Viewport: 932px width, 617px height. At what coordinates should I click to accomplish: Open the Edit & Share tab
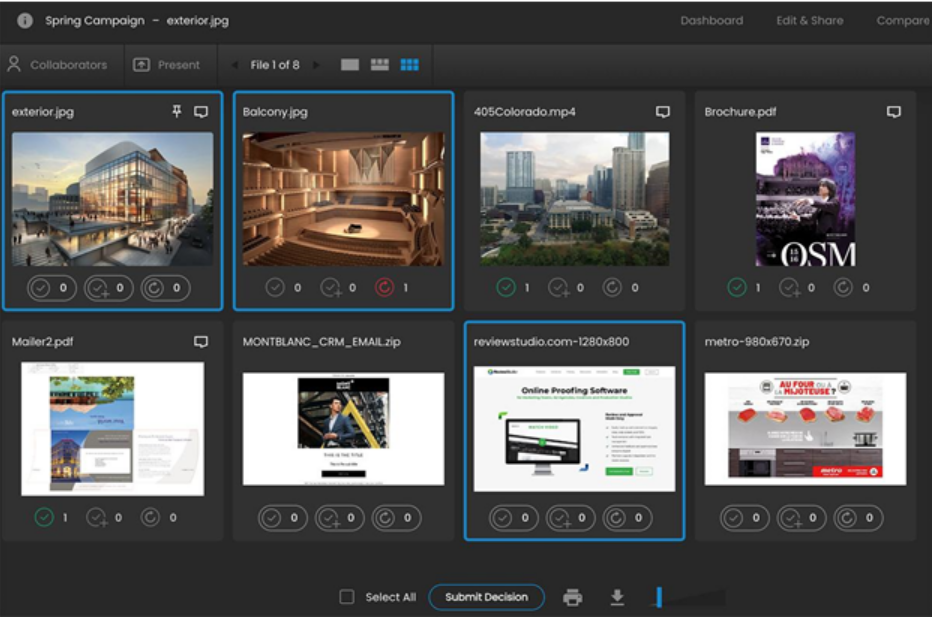point(809,21)
